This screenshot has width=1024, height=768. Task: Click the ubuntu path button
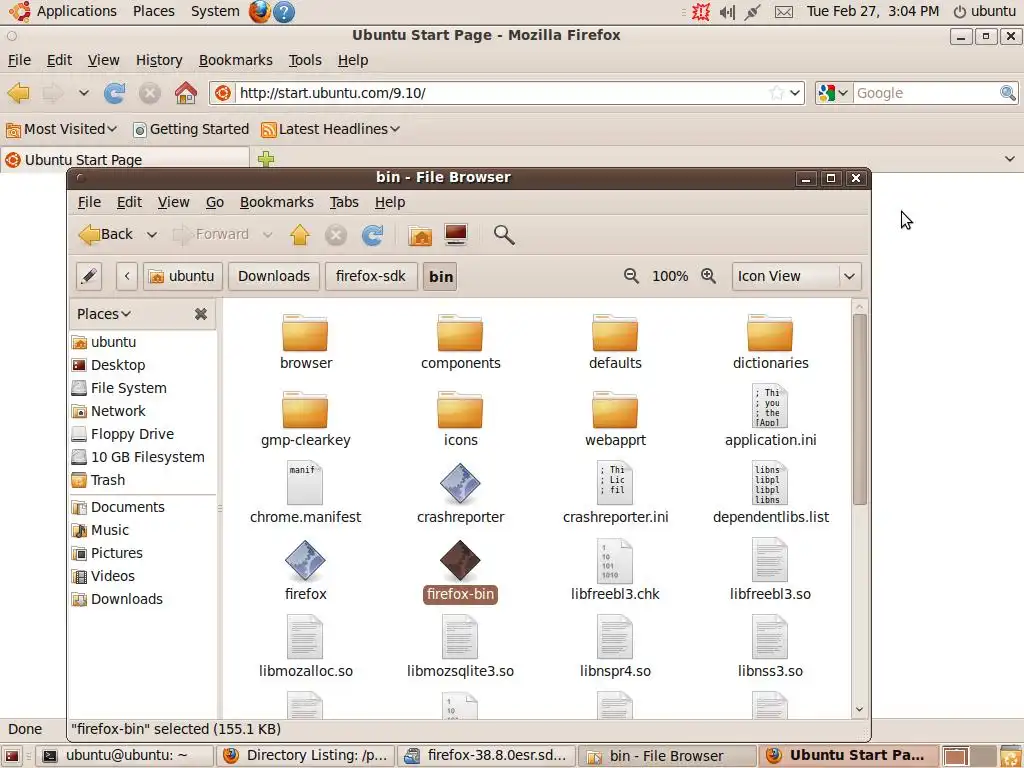coord(183,276)
